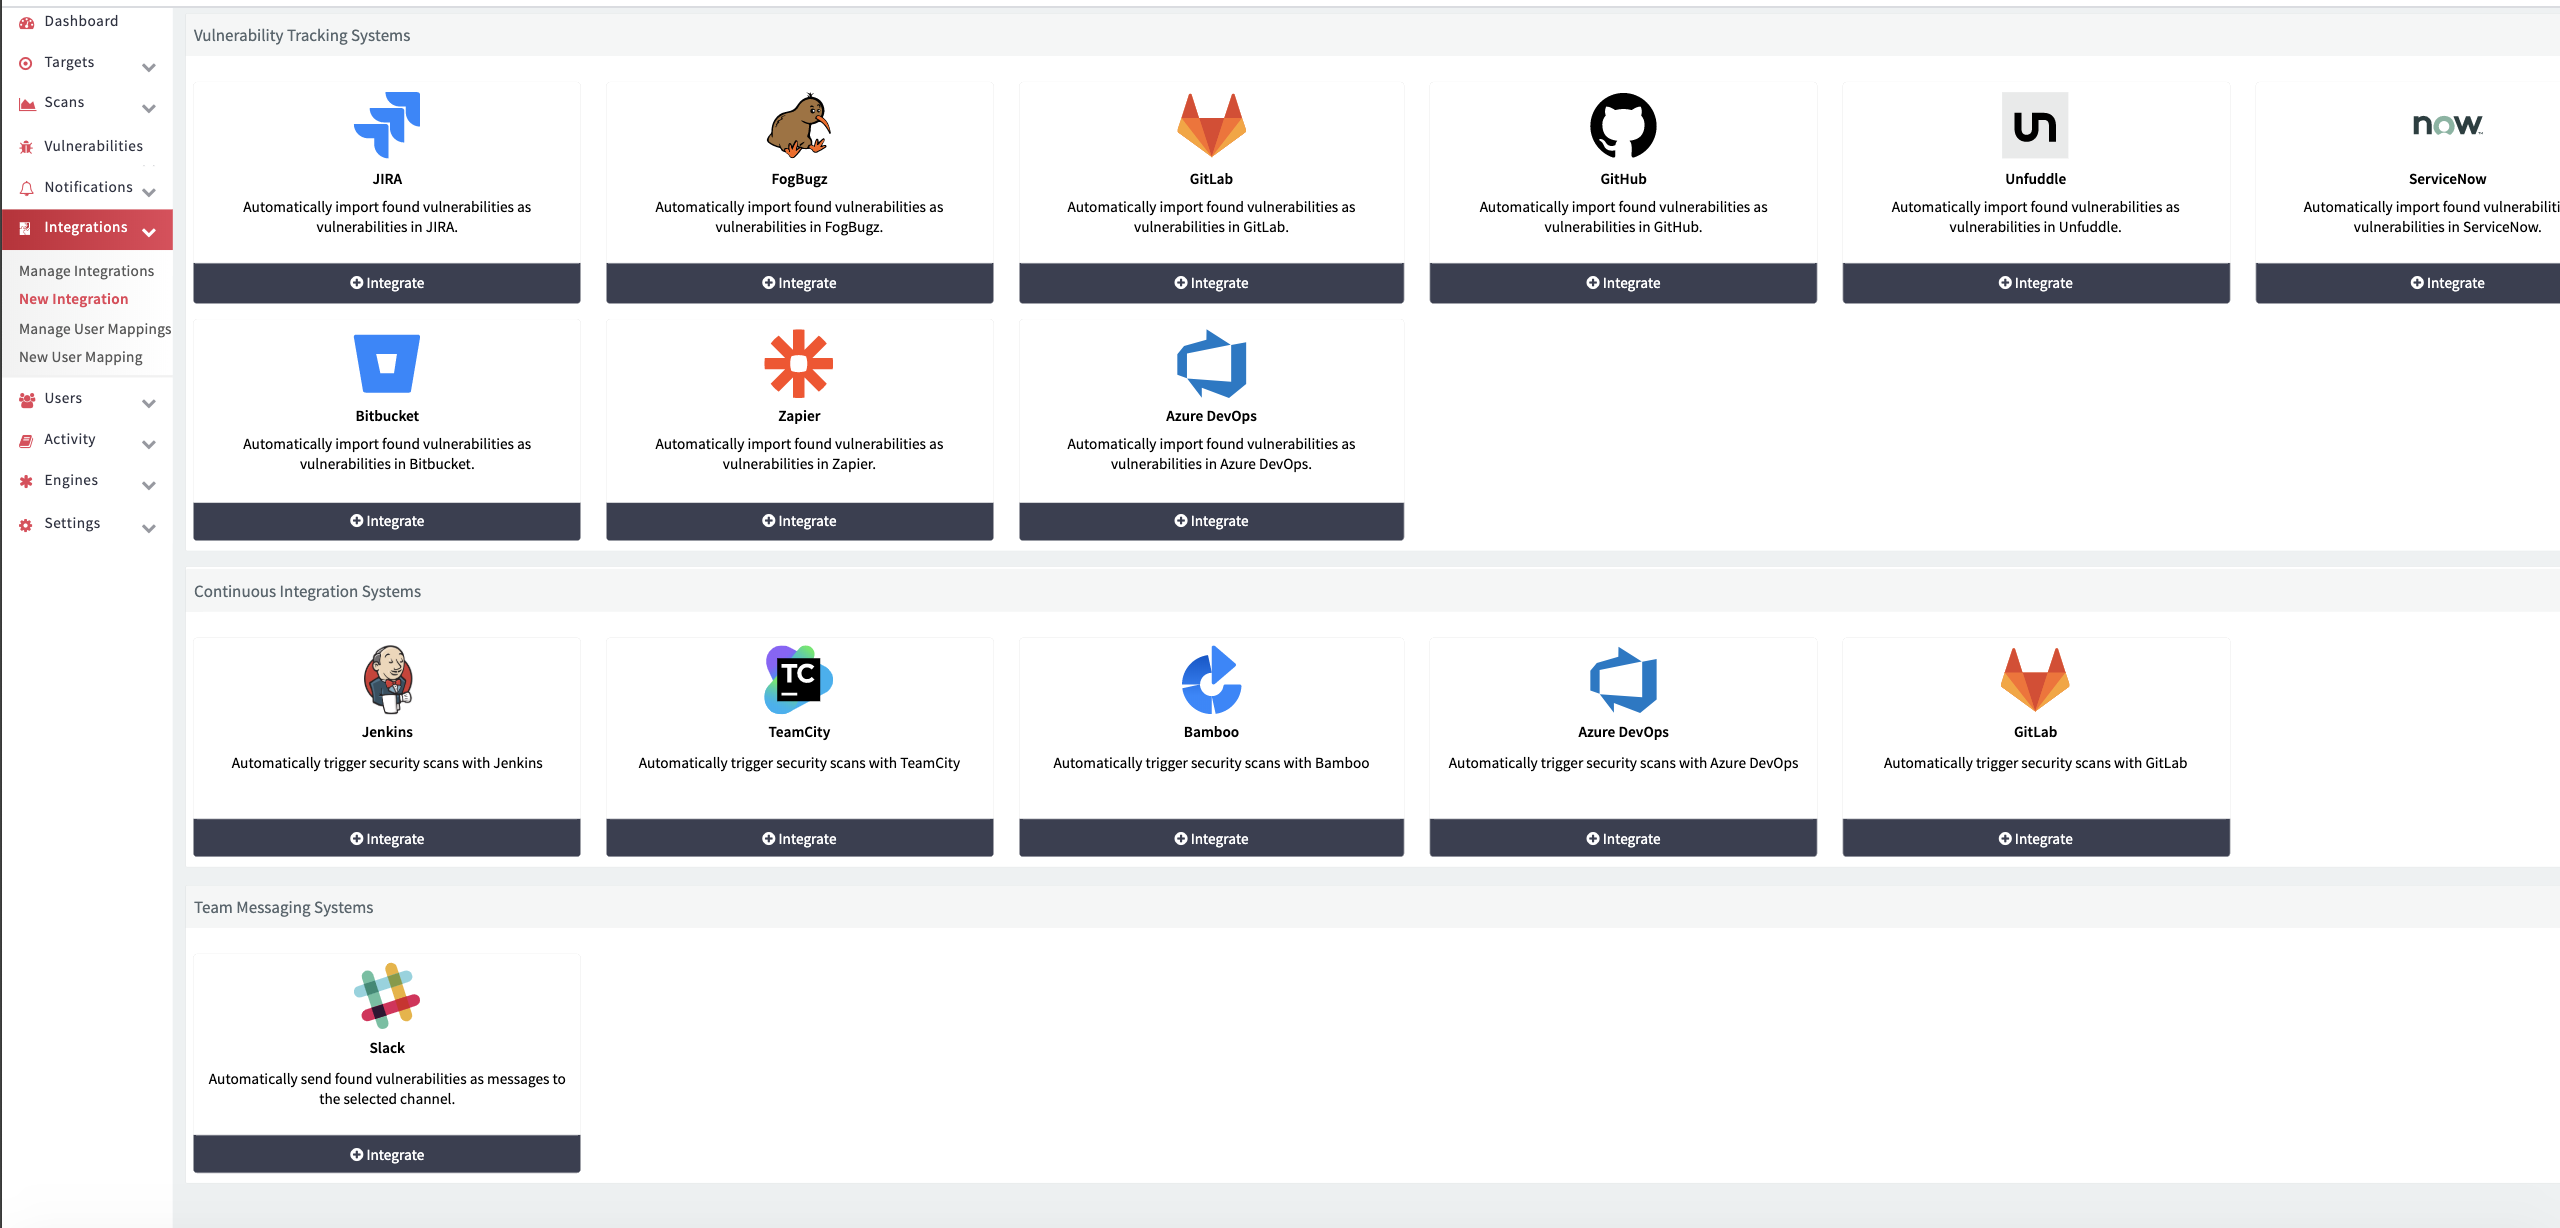Go to the Vulnerabilities page
2560x1228 pixels.
pos(93,146)
